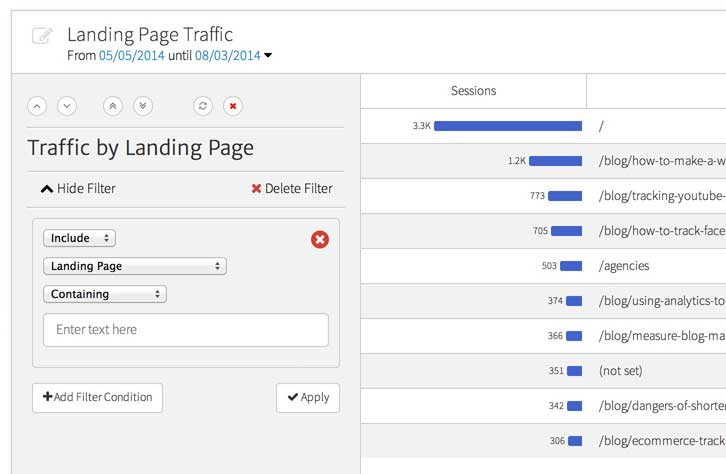Click the move to top double-chevron icon
This screenshot has height=474, width=726.
pos(113,106)
